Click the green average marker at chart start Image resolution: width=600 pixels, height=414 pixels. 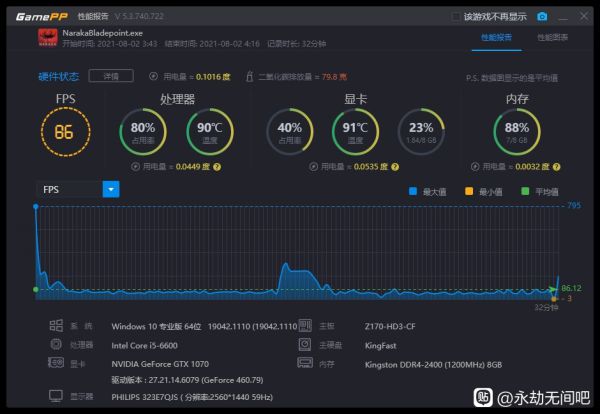click(x=36, y=290)
